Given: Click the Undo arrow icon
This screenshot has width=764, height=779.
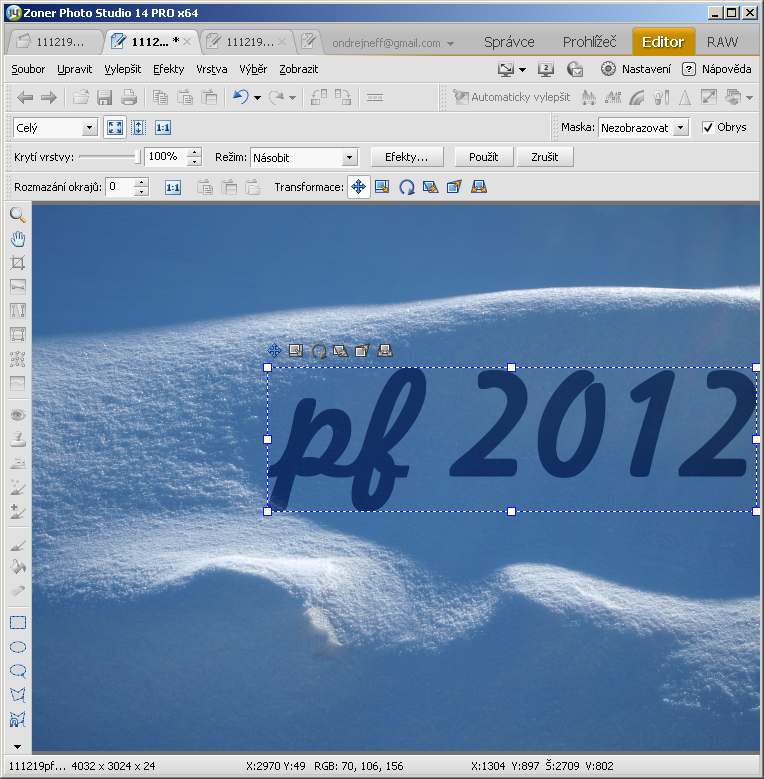Looking at the screenshot, I should pyautogui.click(x=240, y=97).
